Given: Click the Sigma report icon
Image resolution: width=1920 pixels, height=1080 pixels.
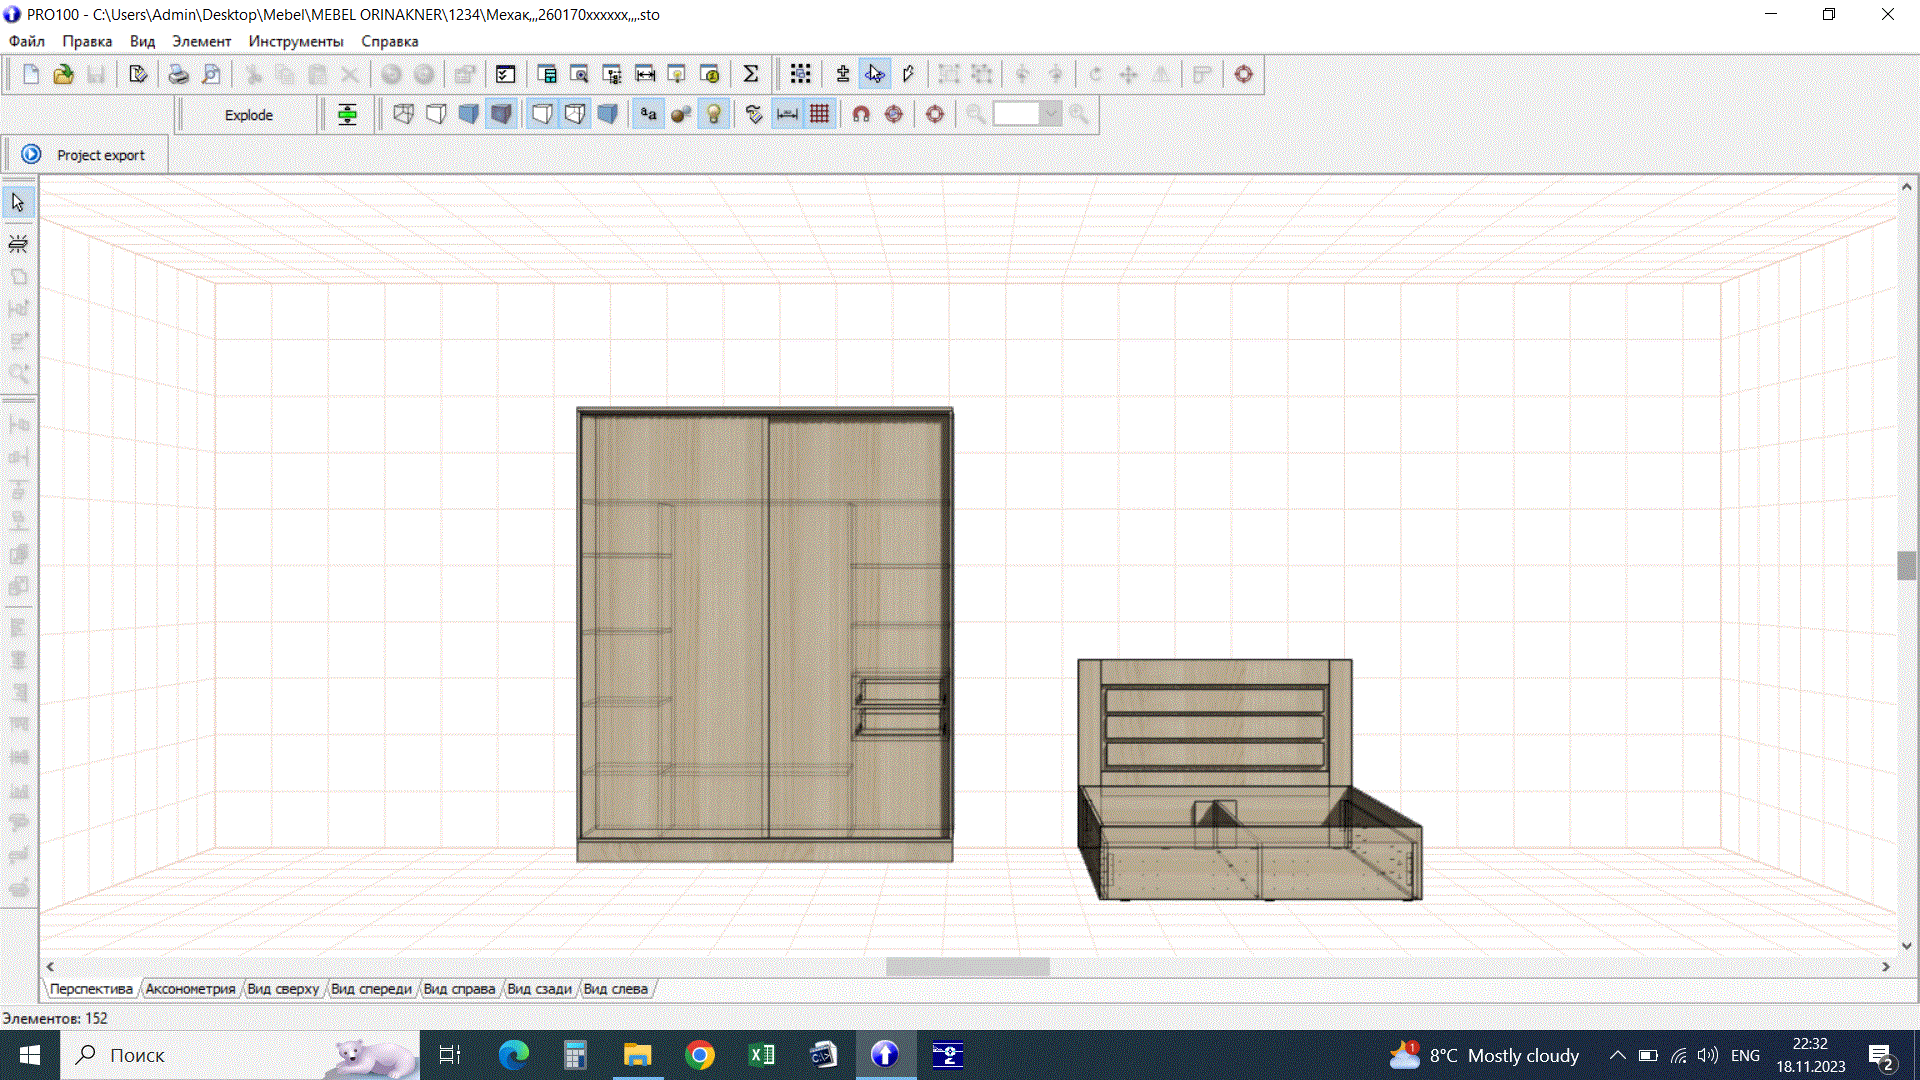Looking at the screenshot, I should pos(751,73).
